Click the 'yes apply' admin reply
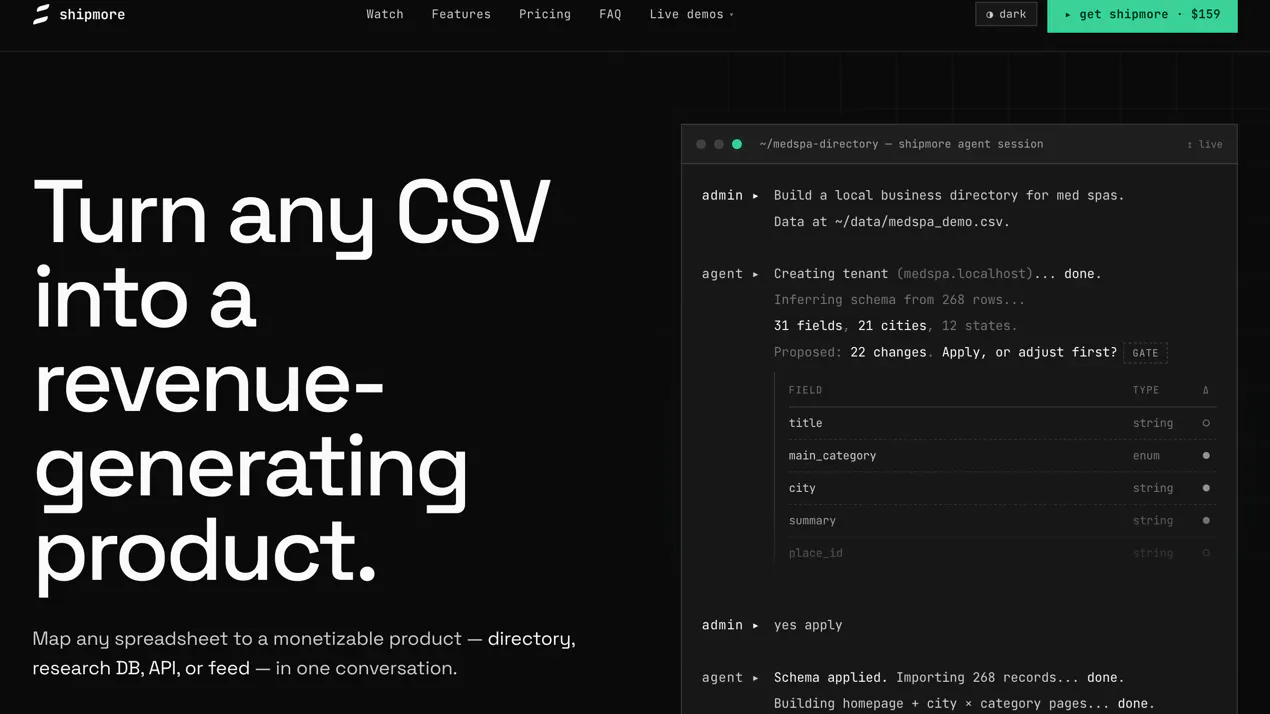Screen dimensions: 1270x714 tap(808, 625)
